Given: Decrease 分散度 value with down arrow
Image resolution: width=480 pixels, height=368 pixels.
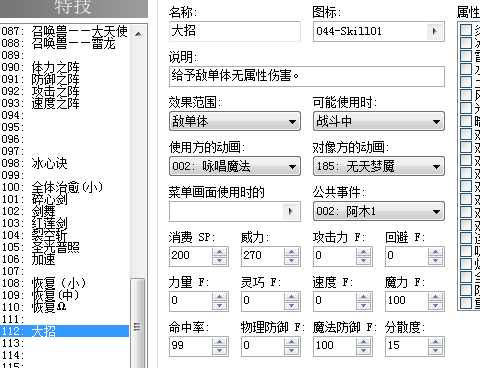Looking at the screenshot, I should tap(436, 351).
